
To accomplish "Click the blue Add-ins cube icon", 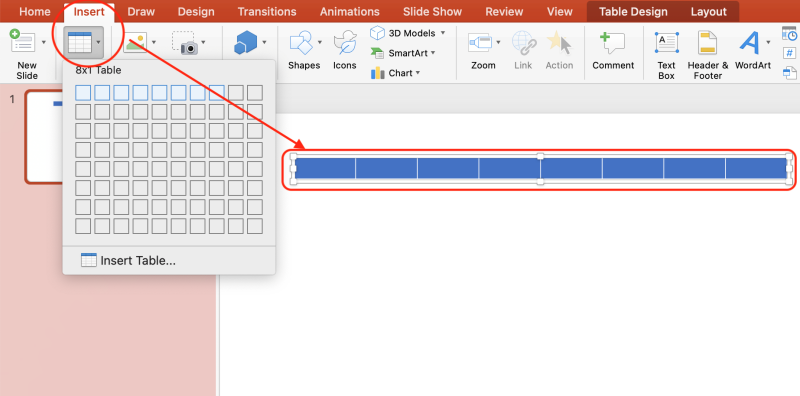I will pyautogui.click(x=245, y=42).
